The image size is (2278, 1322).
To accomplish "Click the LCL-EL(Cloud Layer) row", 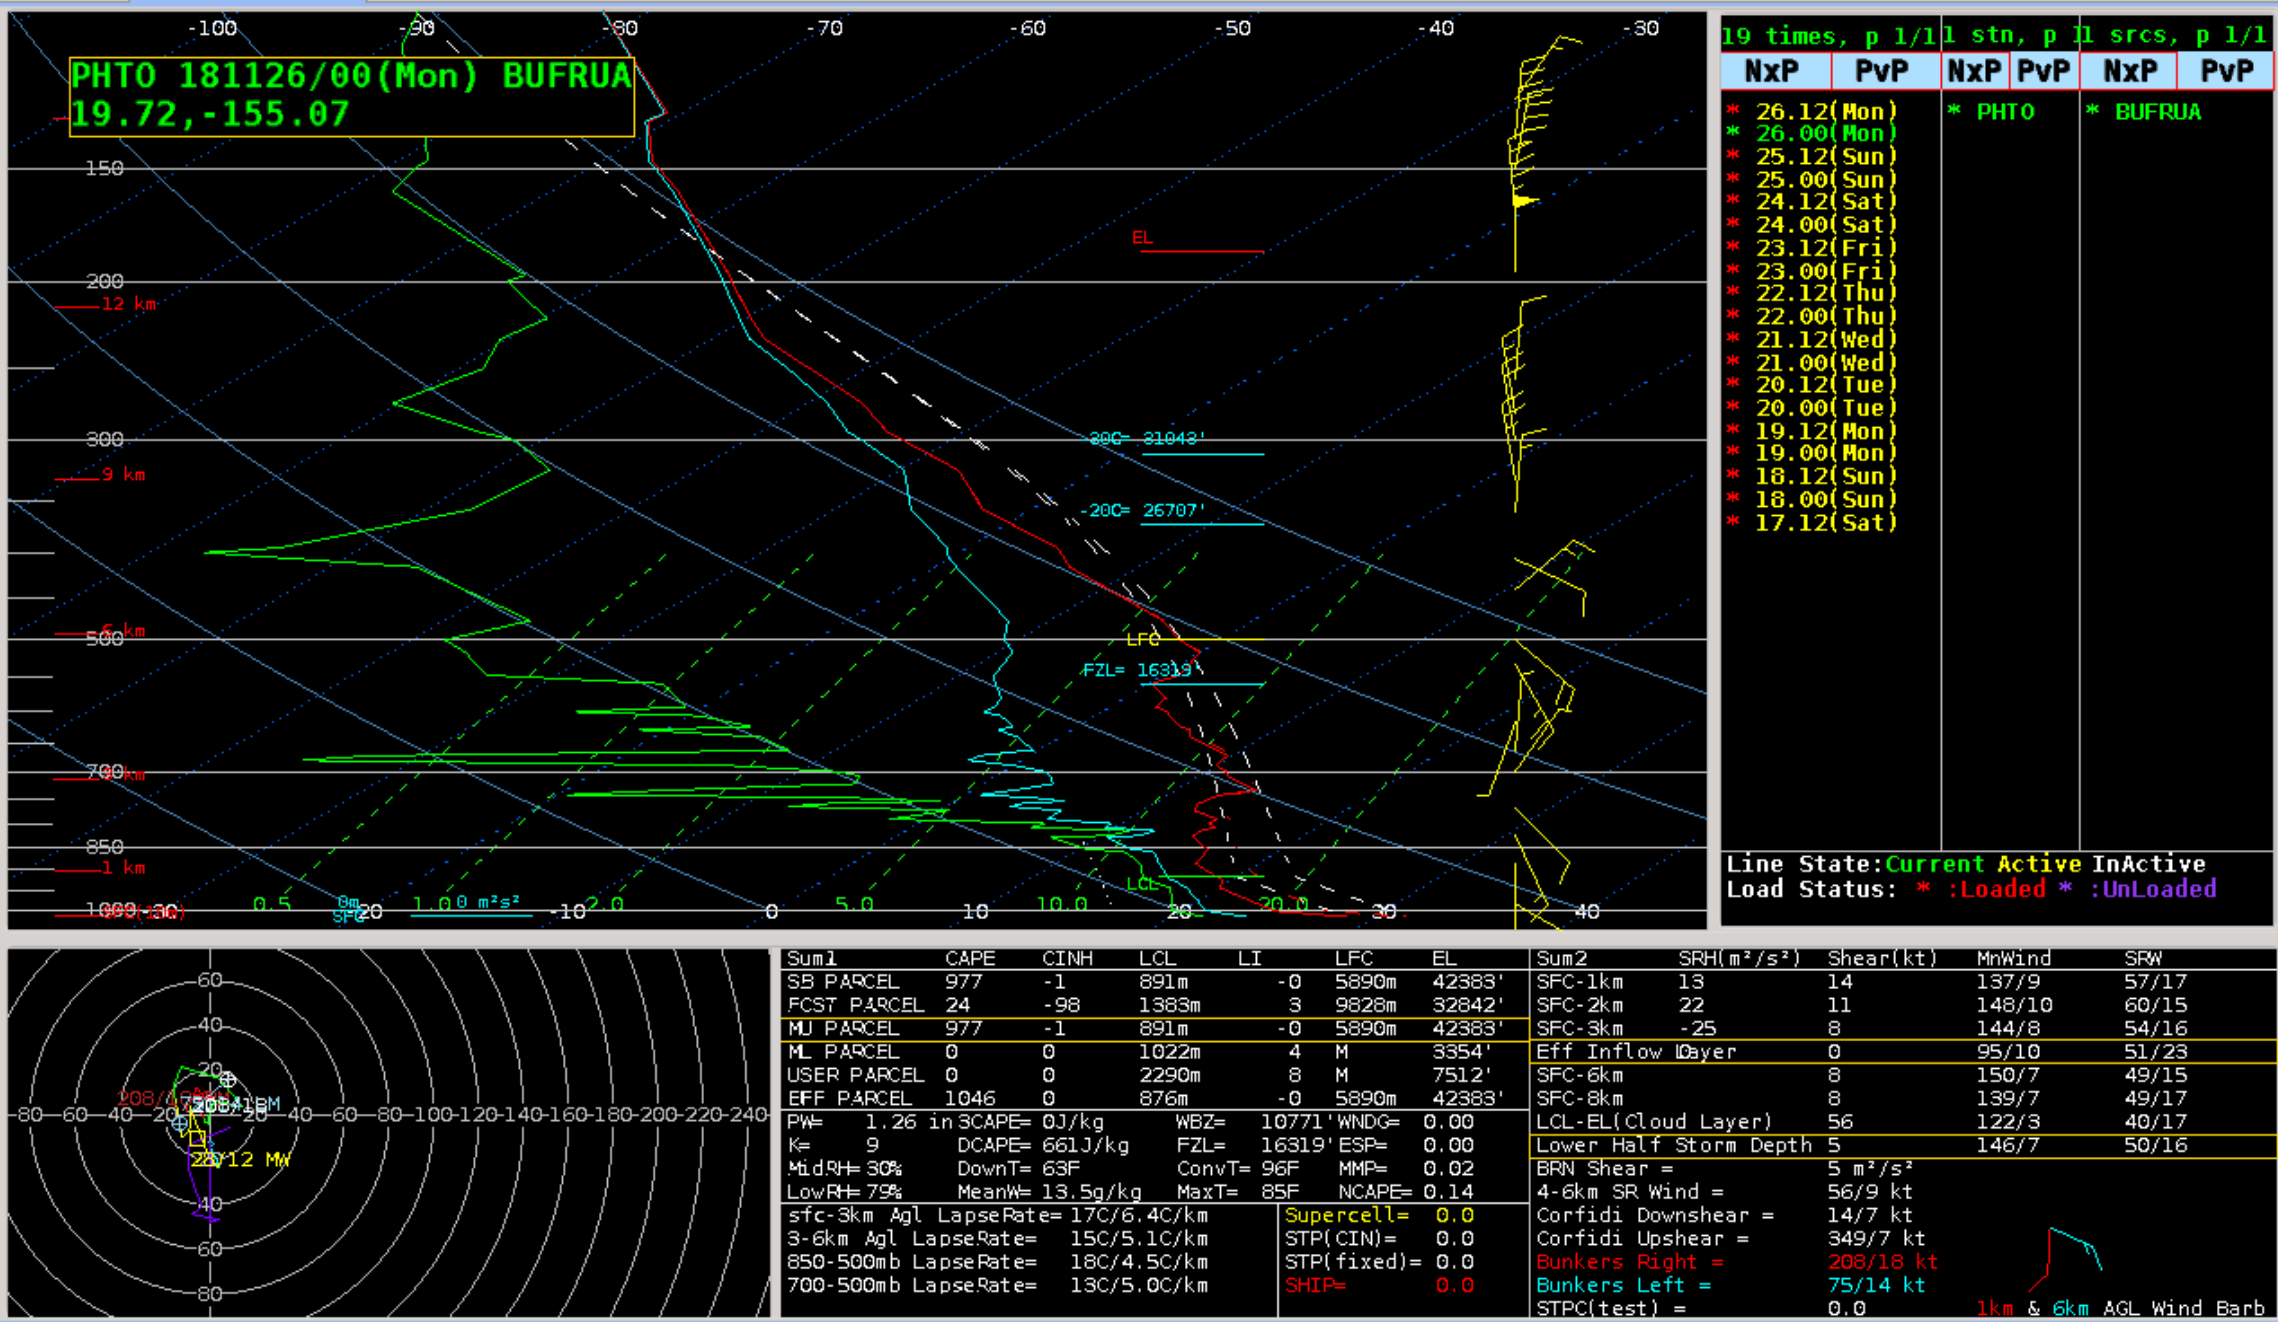I will [1903, 1122].
